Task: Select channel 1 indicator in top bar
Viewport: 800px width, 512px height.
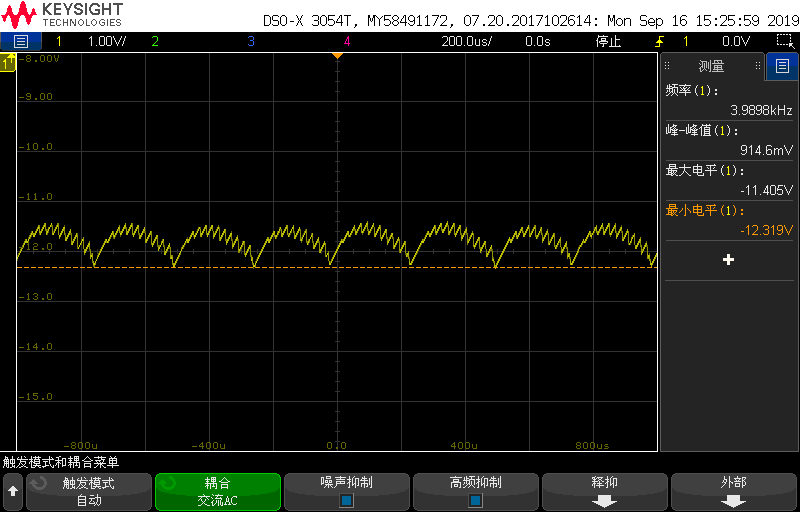Action: click(59, 42)
